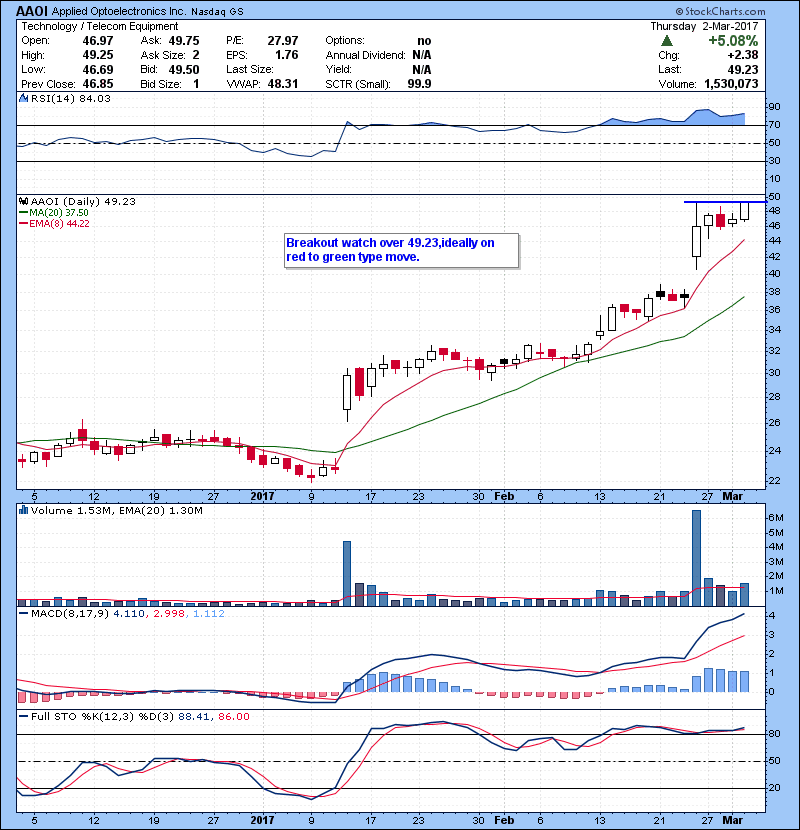Select the stochastic %K value 88.41
This screenshot has width=800, height=830.
pos(194,716)
